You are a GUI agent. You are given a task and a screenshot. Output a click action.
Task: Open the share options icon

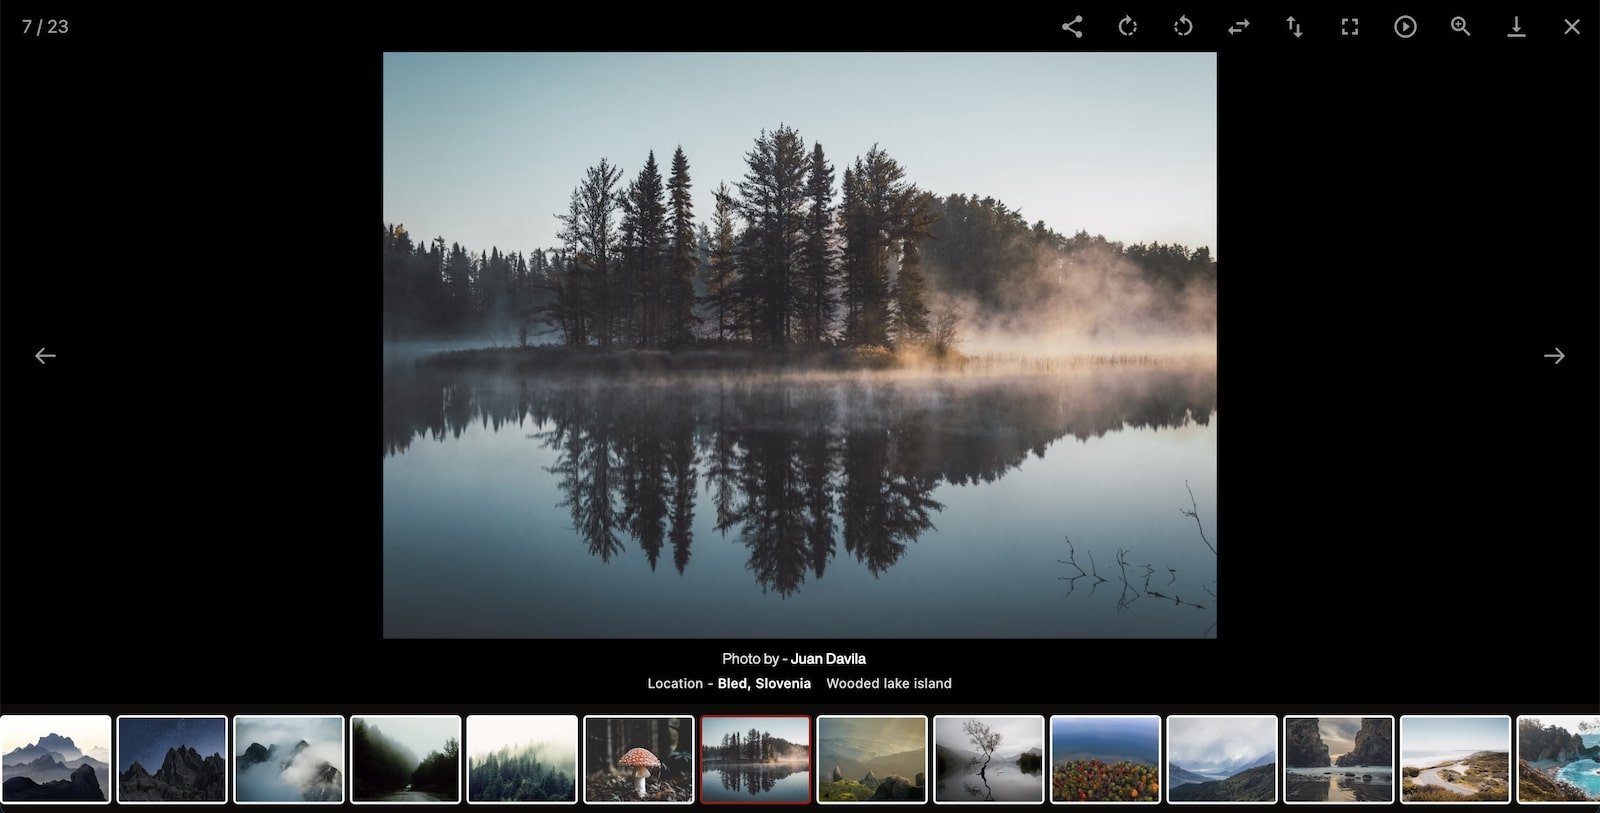[x=1072, y=27]
